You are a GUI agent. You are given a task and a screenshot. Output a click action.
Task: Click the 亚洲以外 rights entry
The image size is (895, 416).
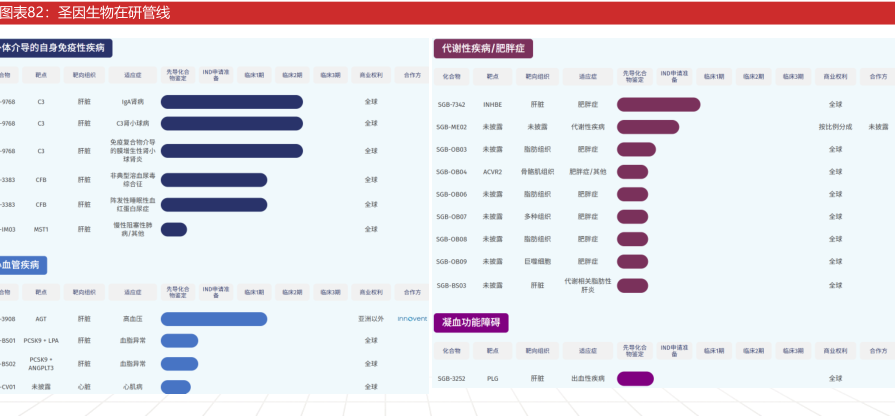point(371,319)
